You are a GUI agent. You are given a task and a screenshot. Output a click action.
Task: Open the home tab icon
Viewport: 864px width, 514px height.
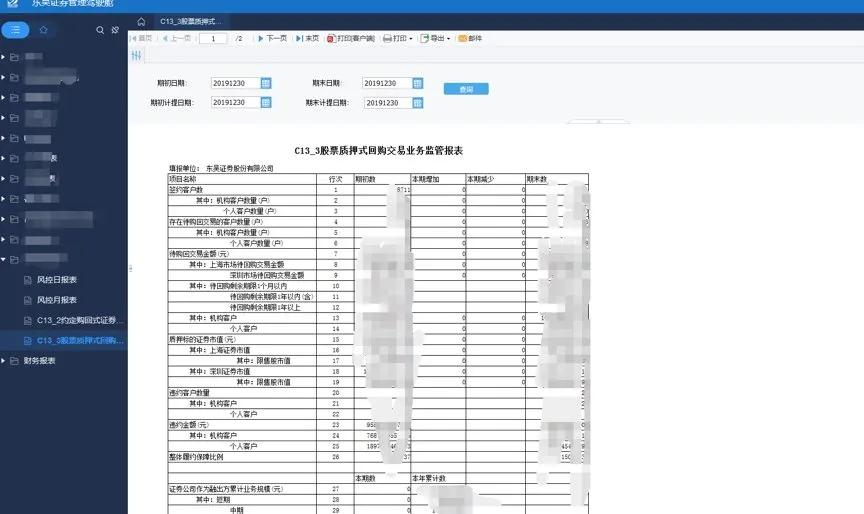141,21
